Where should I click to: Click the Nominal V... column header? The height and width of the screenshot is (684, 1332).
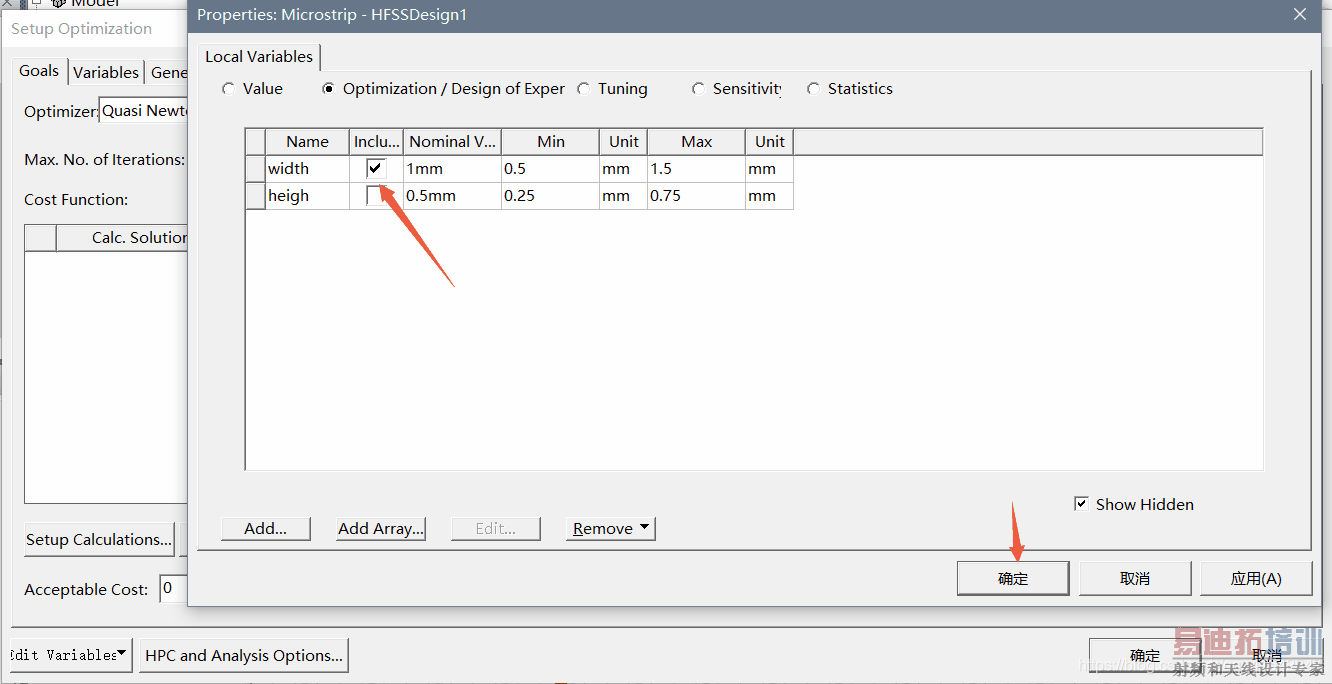[452, 142]
